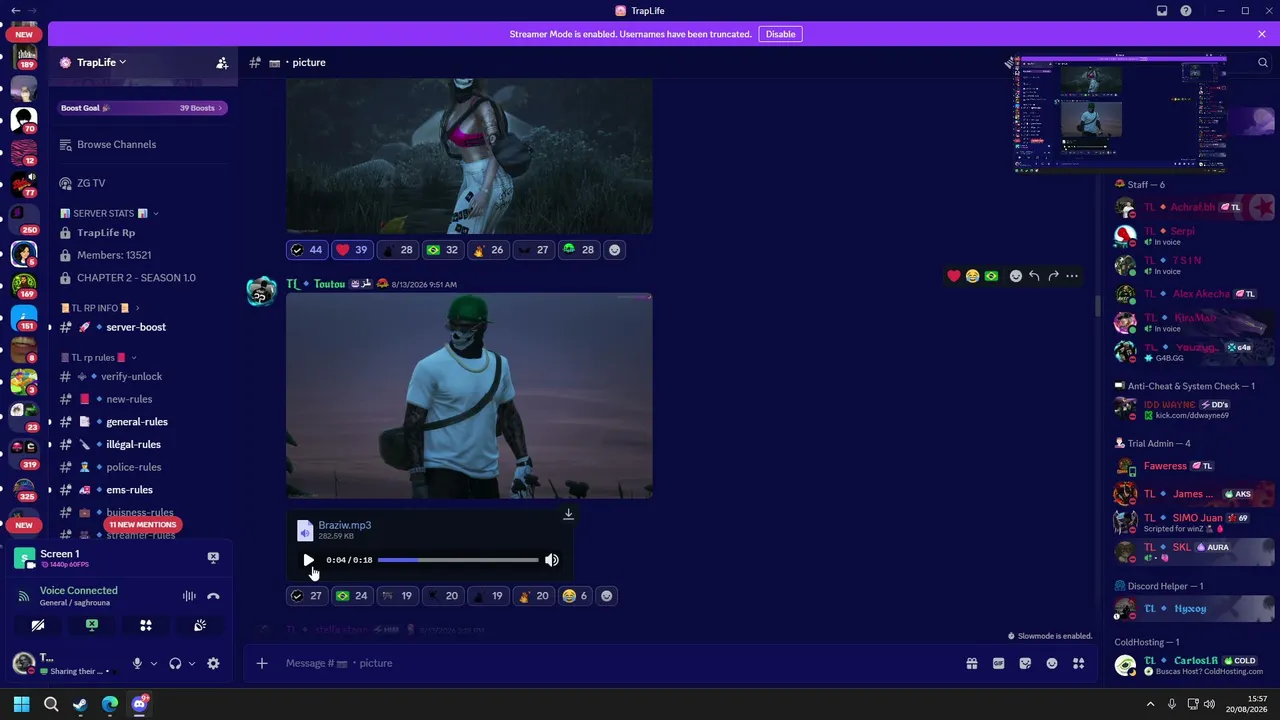
Task: Open voice noise suppression settings
Action: pos(189,596)
